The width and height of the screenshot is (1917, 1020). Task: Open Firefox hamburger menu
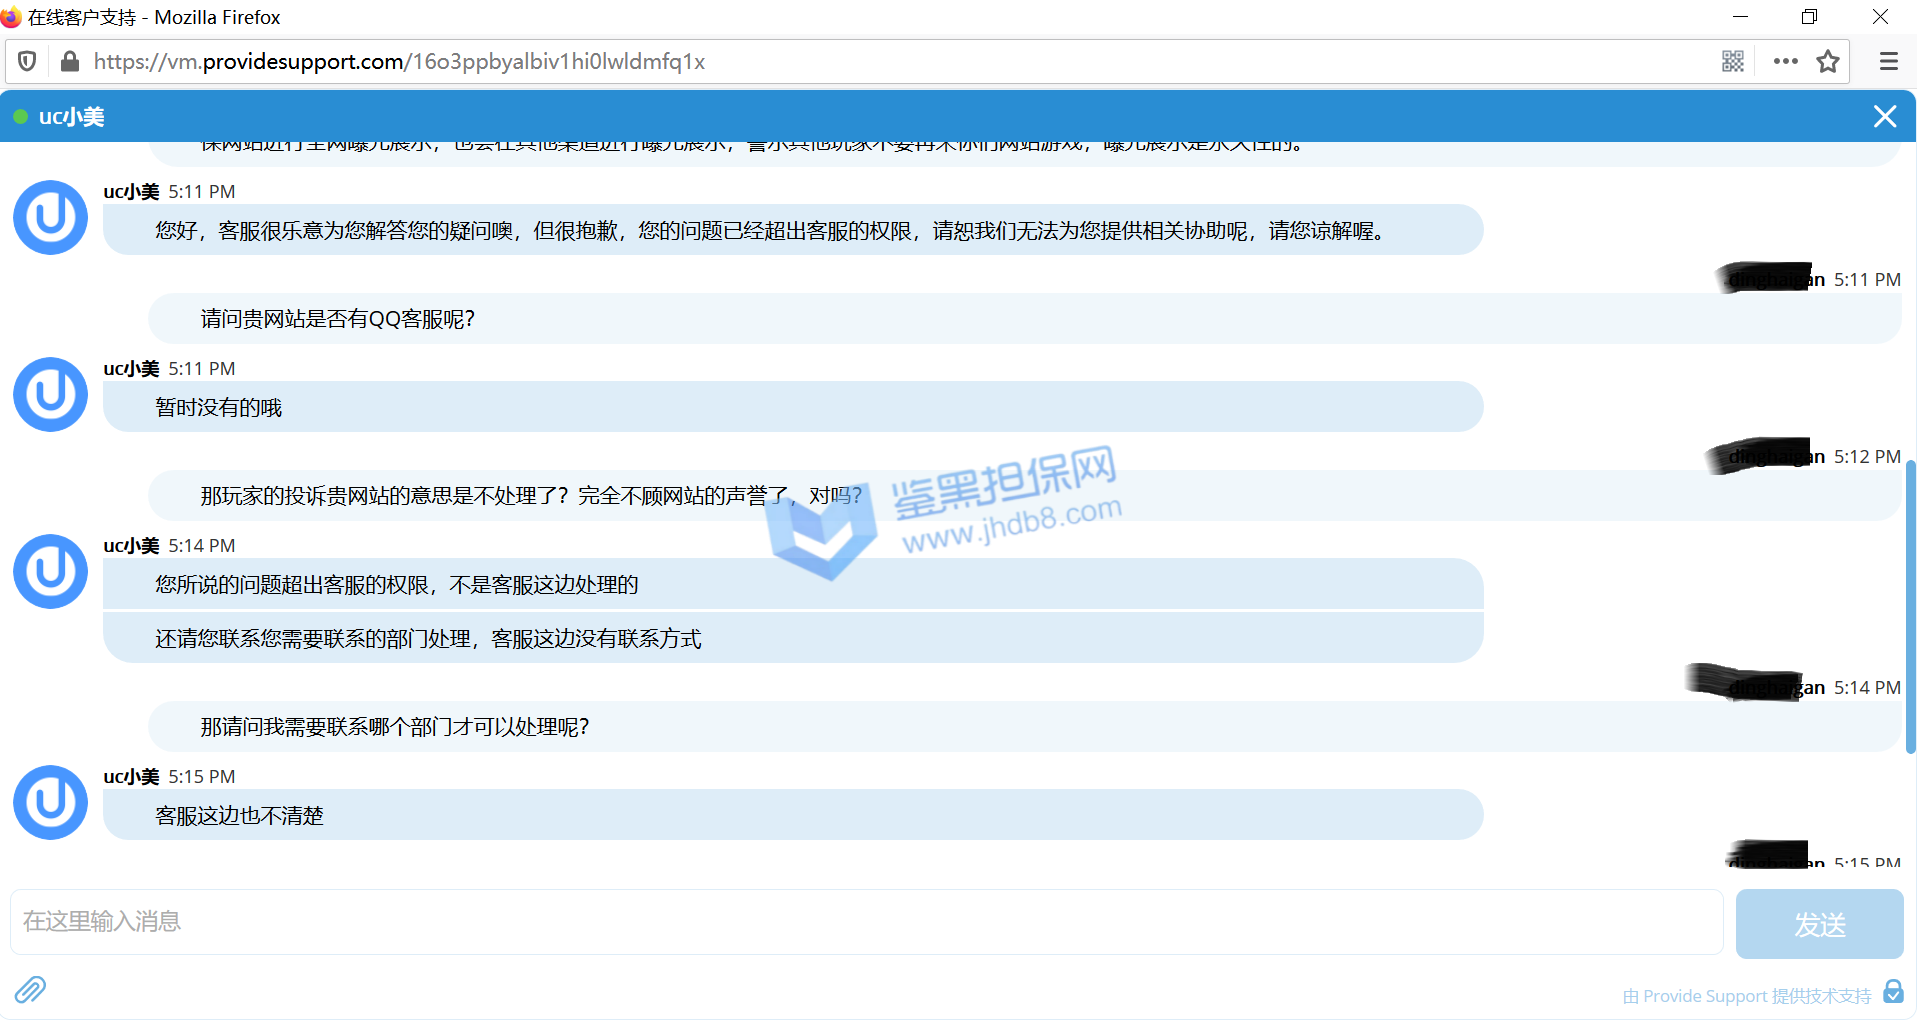[x=1888, y=62]
